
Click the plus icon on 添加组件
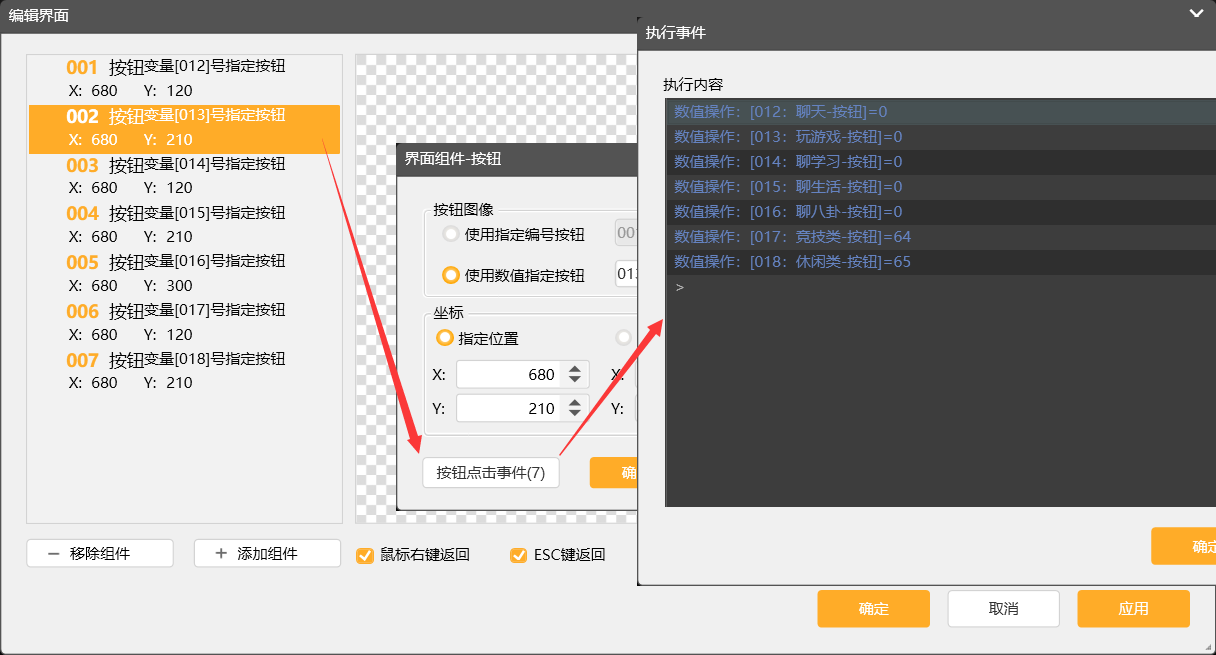click(x=221, y=553)
